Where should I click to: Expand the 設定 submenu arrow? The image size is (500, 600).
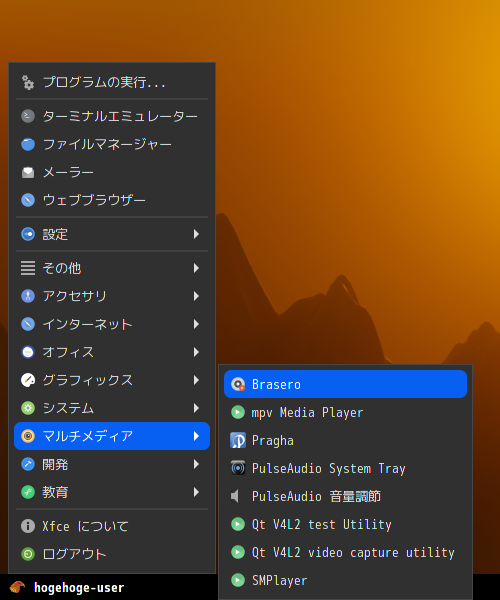[196, 234]
